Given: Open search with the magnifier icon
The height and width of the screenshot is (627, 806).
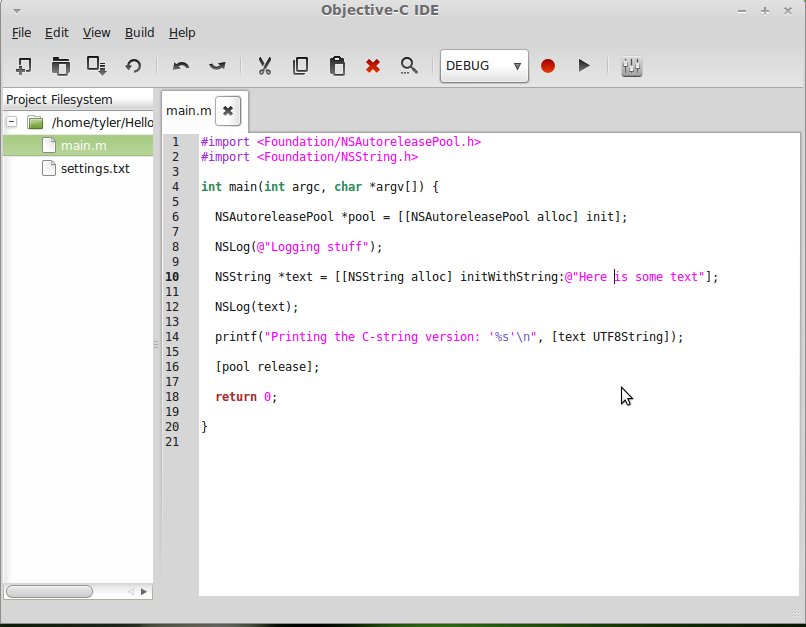Looking at the screenshot, I should tap(409, 66).
